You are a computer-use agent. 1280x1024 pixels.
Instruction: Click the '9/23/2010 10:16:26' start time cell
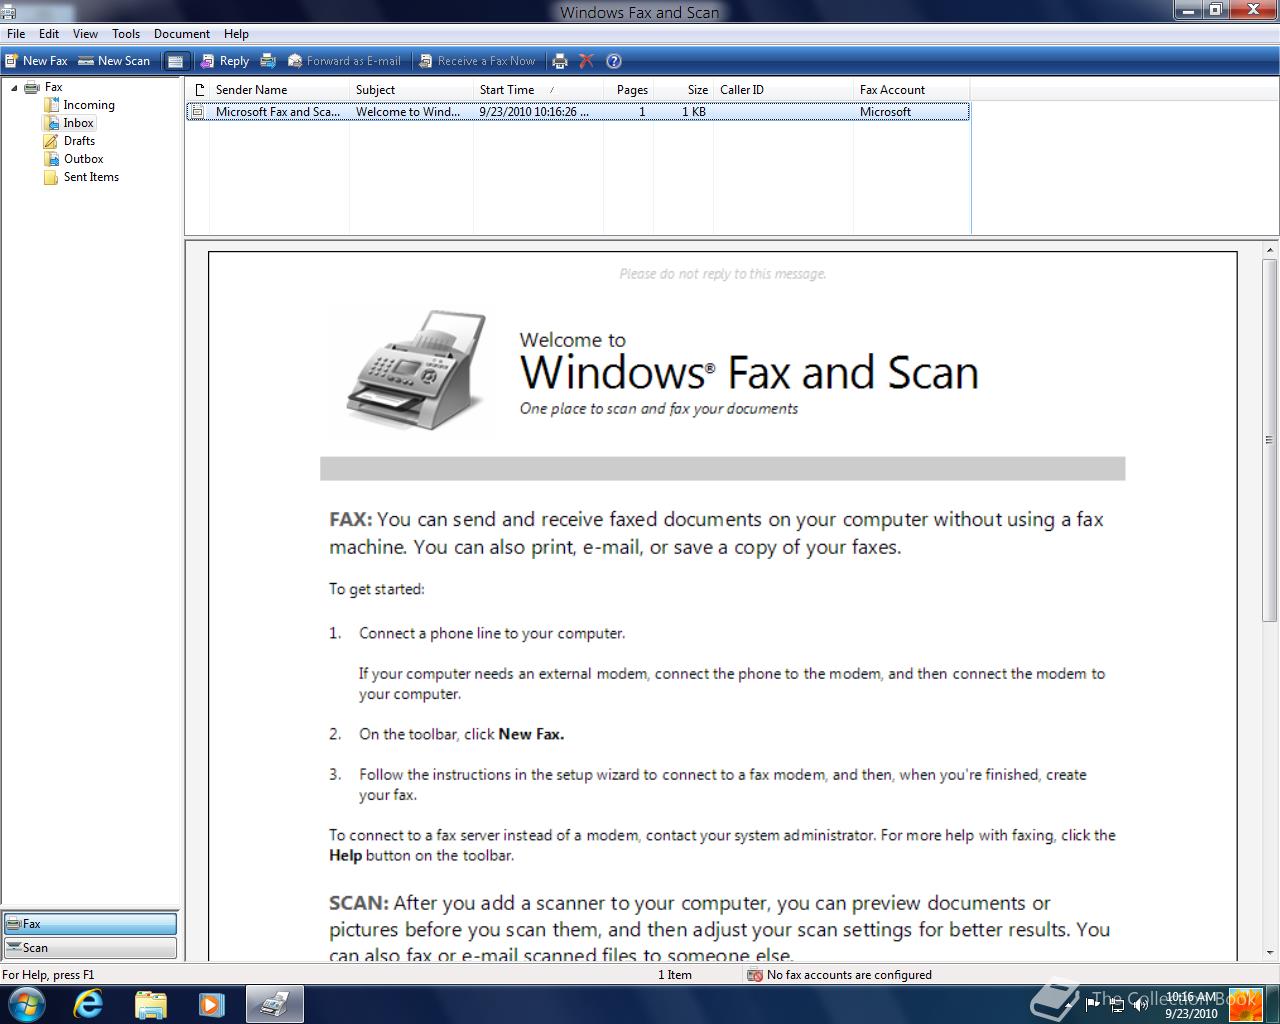pyautogui.click(x=534, y=112)
